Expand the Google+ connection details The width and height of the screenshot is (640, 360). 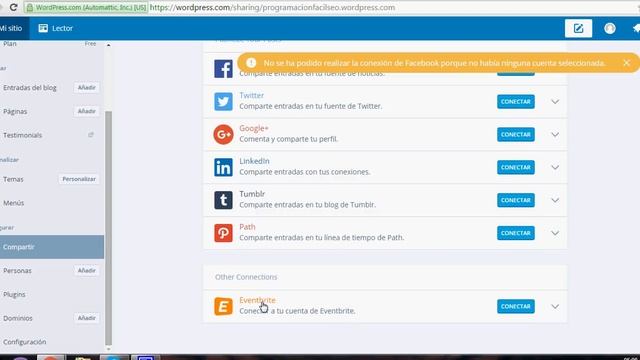click(x=555, y=134)
